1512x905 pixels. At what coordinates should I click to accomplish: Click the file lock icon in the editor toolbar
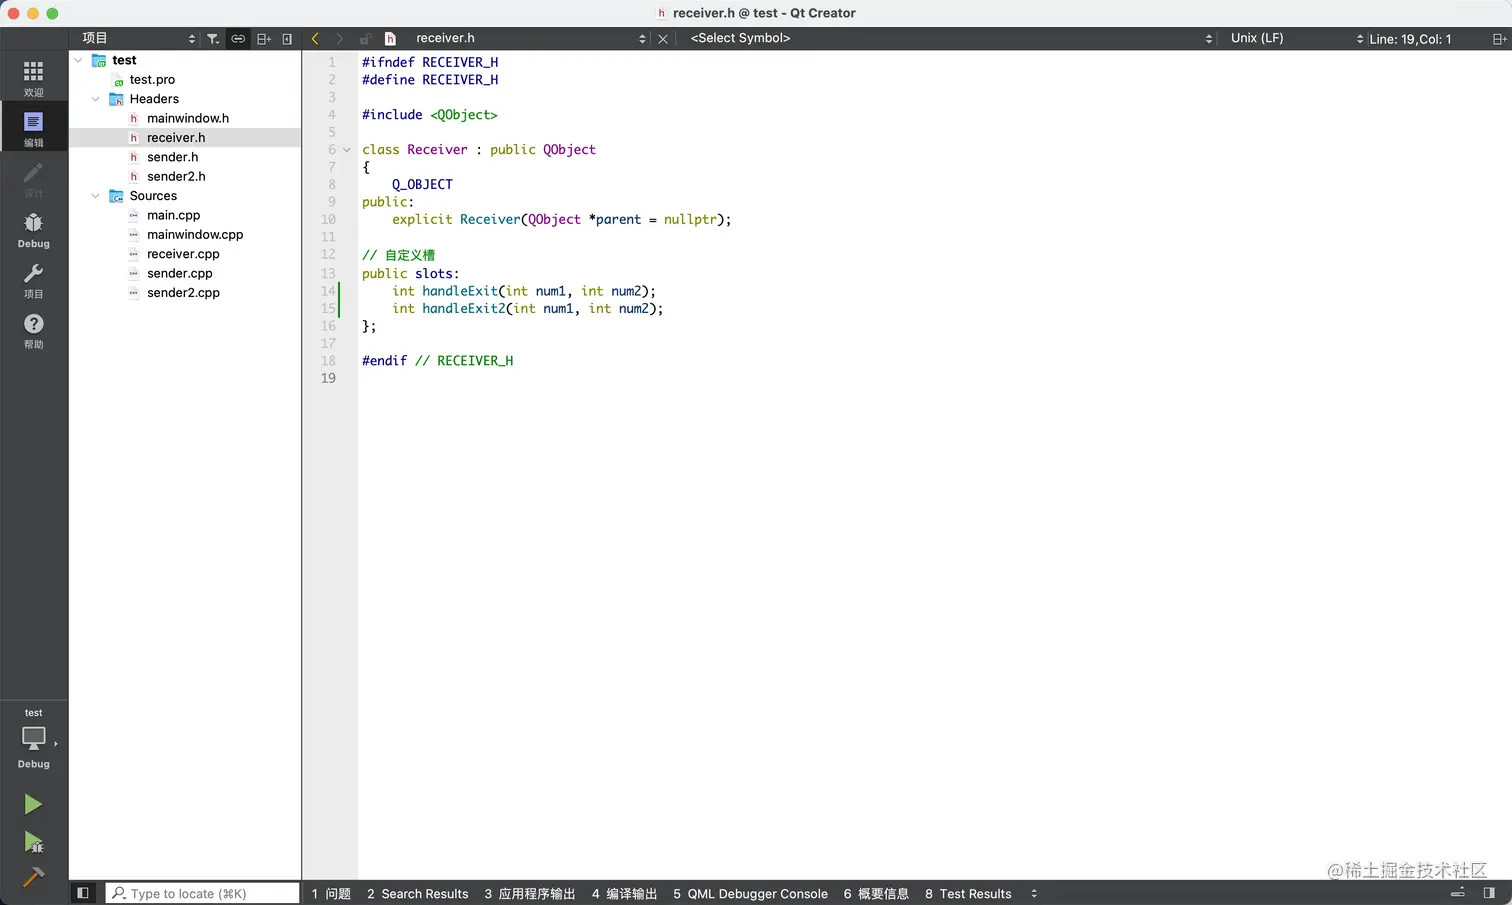coord(365,39)
